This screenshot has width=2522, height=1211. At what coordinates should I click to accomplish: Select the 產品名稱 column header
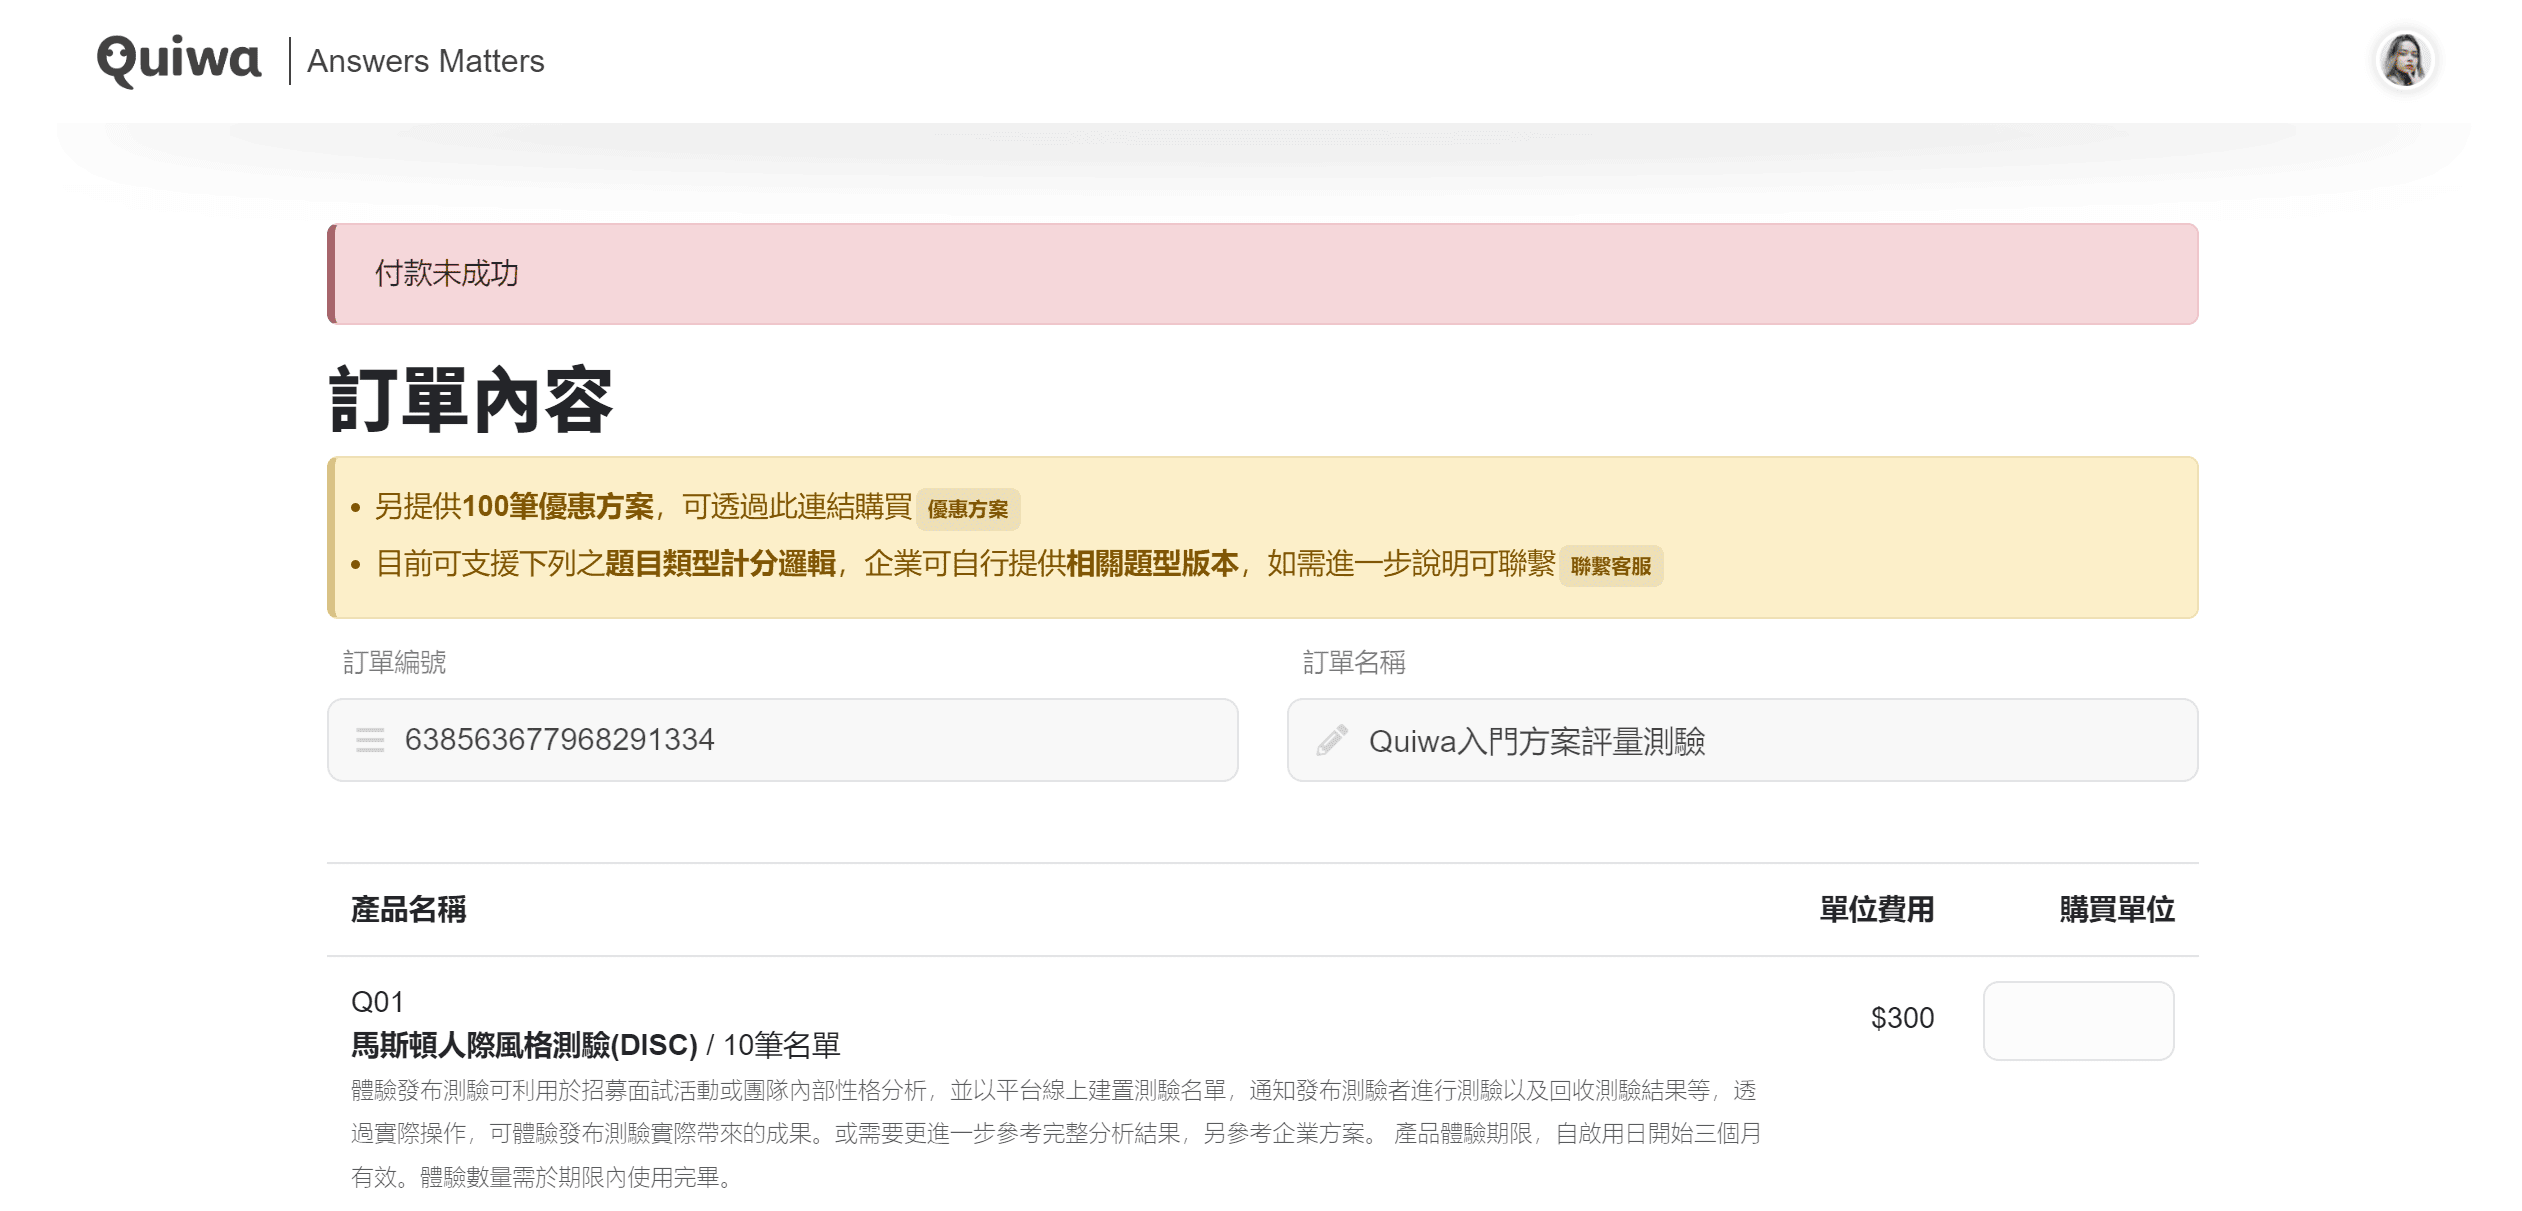pyautogui.click(x=408, y=909)
